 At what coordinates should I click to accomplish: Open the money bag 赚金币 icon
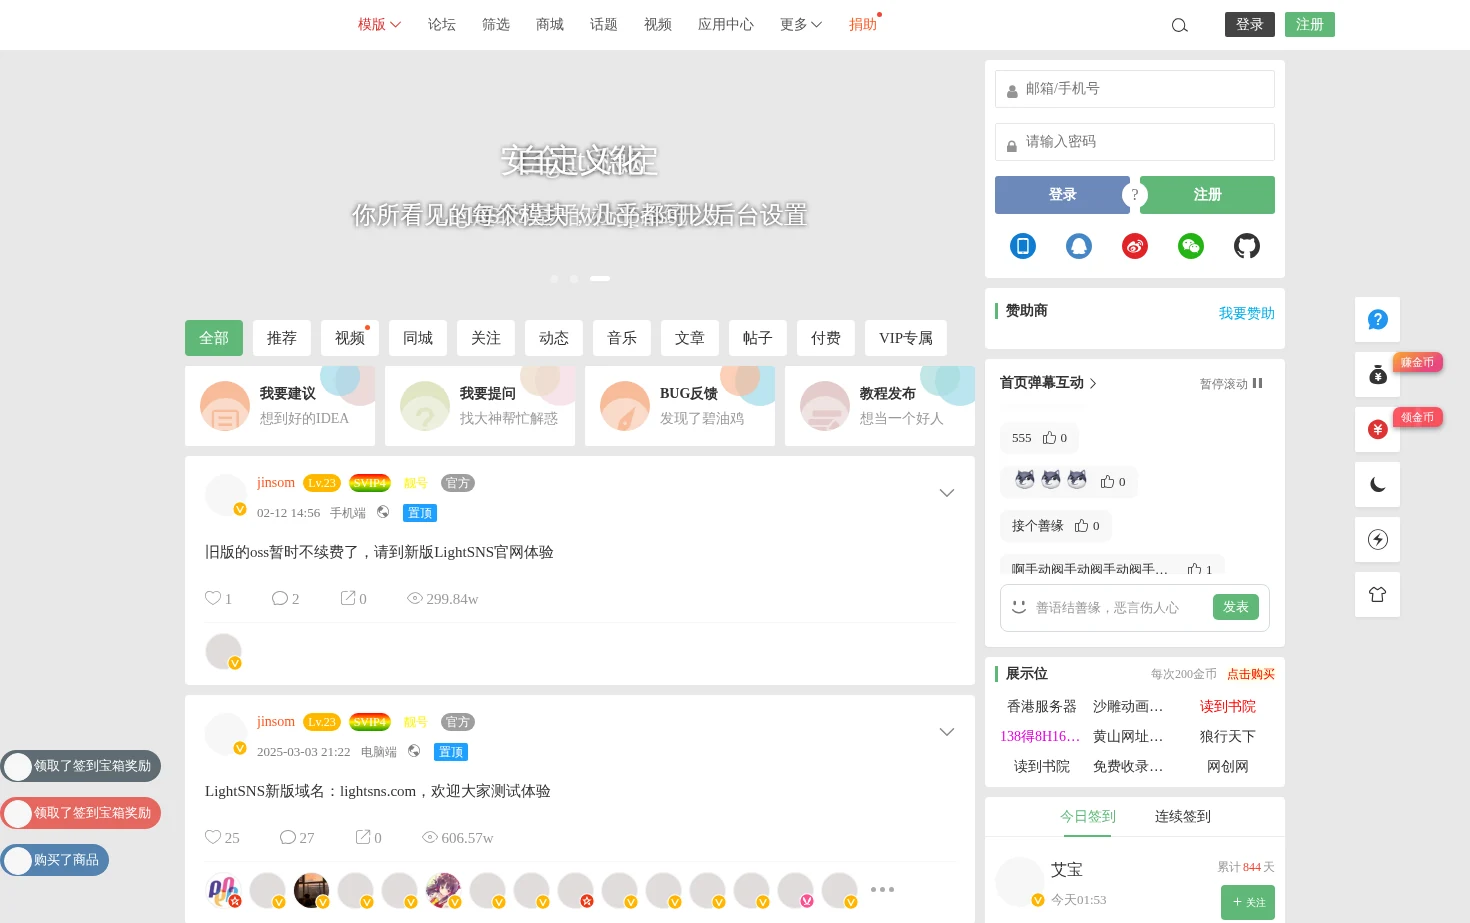(x=1378, y=375)
